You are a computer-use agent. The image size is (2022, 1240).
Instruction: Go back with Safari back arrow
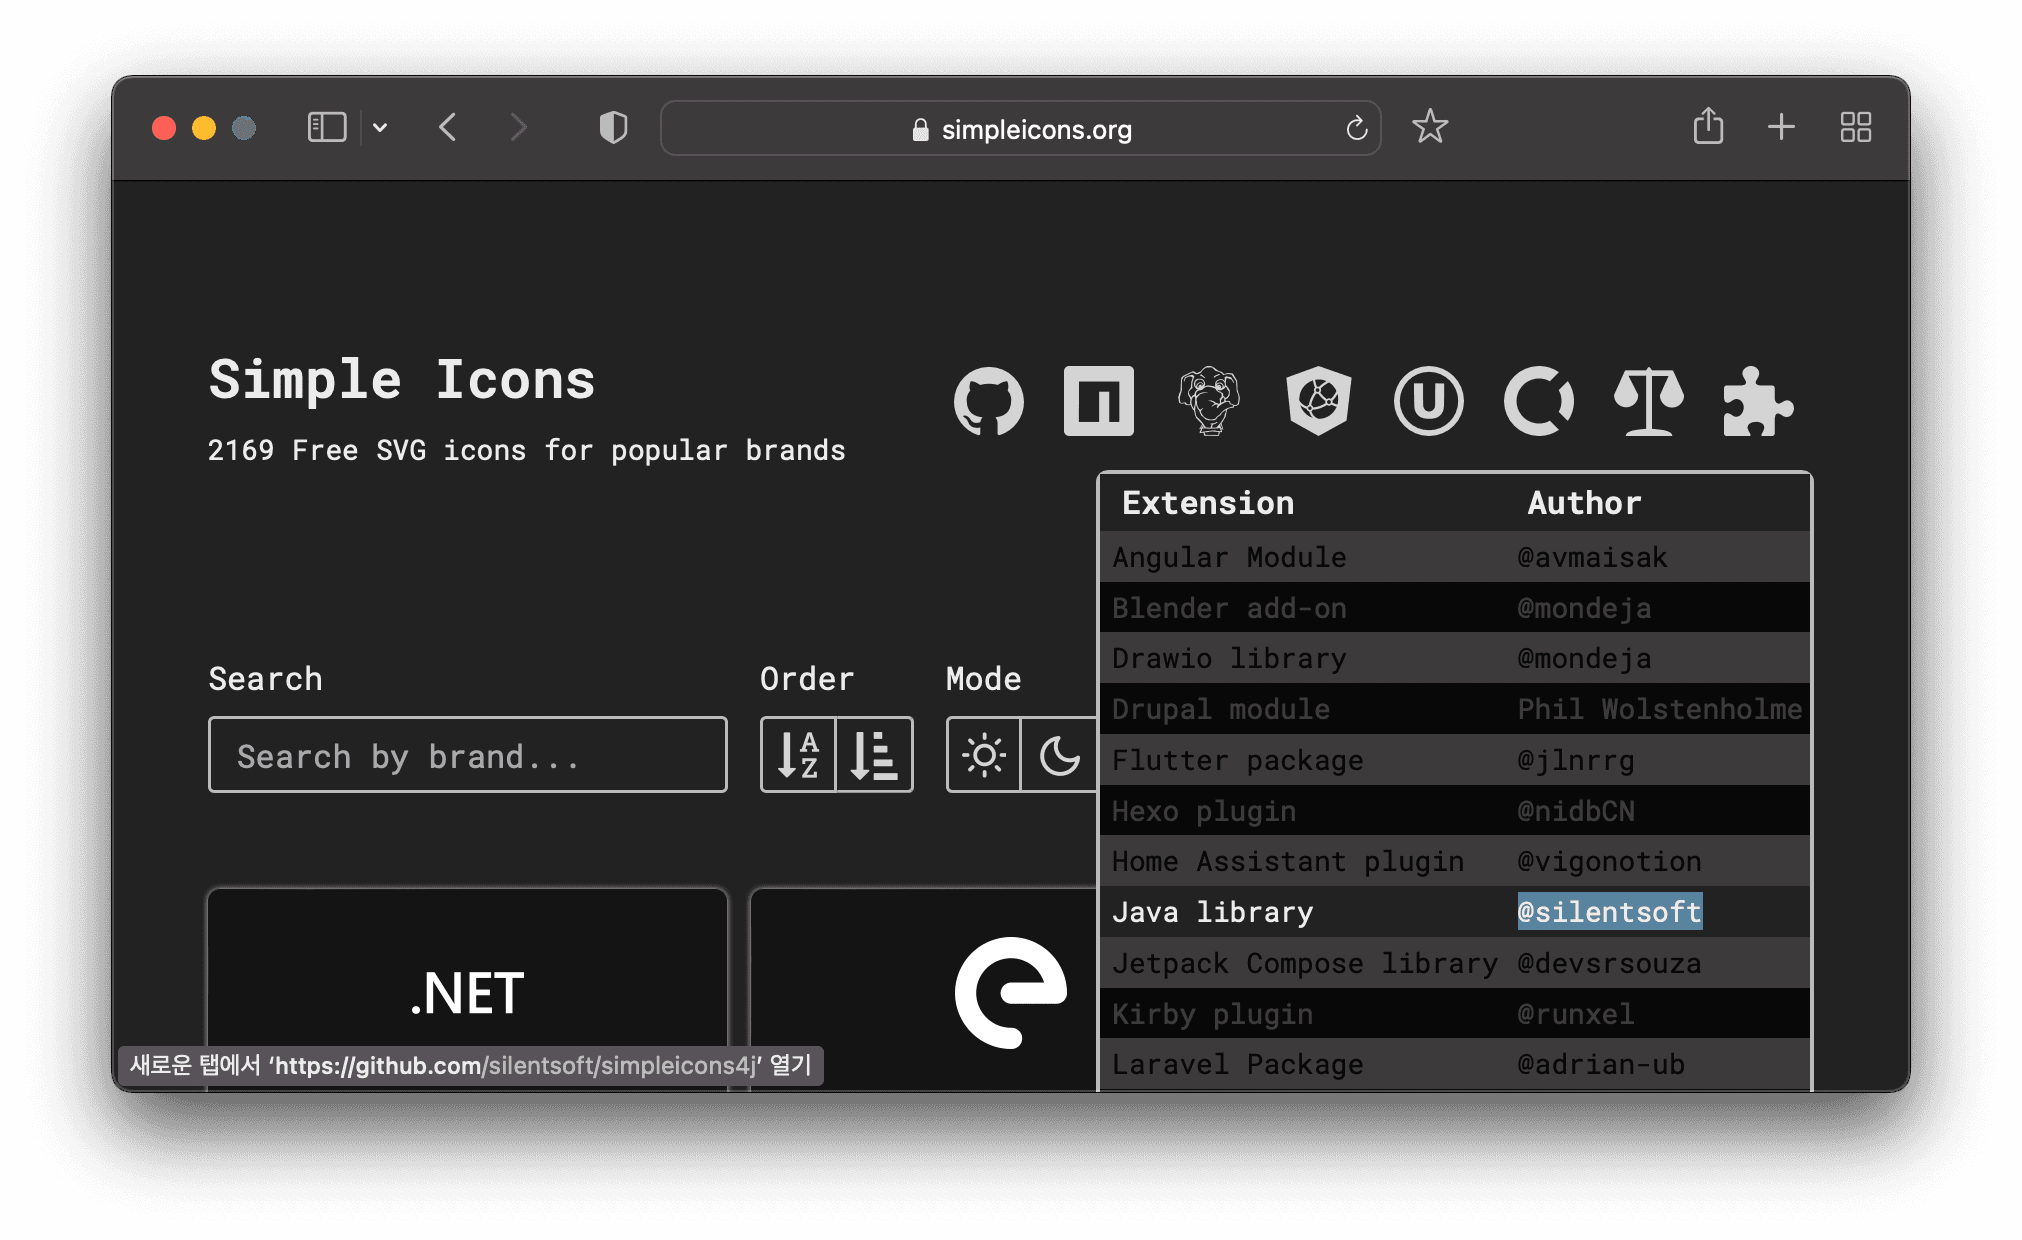click(x=448, y=127)
